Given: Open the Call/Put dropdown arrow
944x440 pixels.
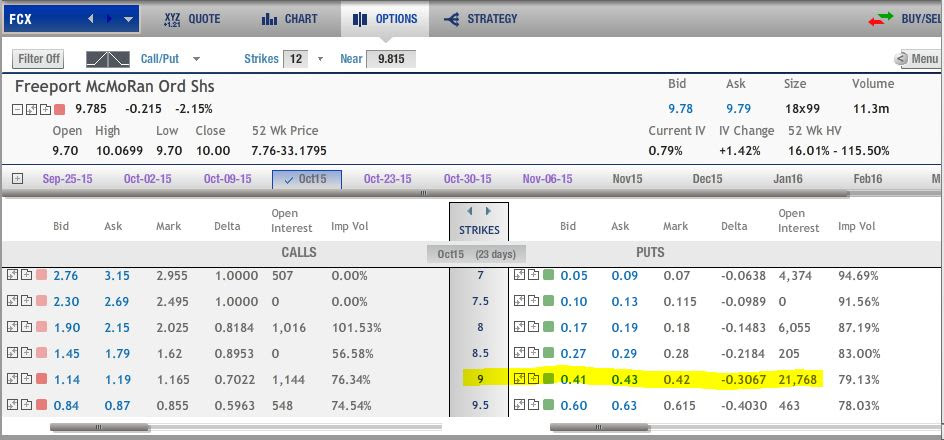Looking at the screenshot, I should coord(196,59).
